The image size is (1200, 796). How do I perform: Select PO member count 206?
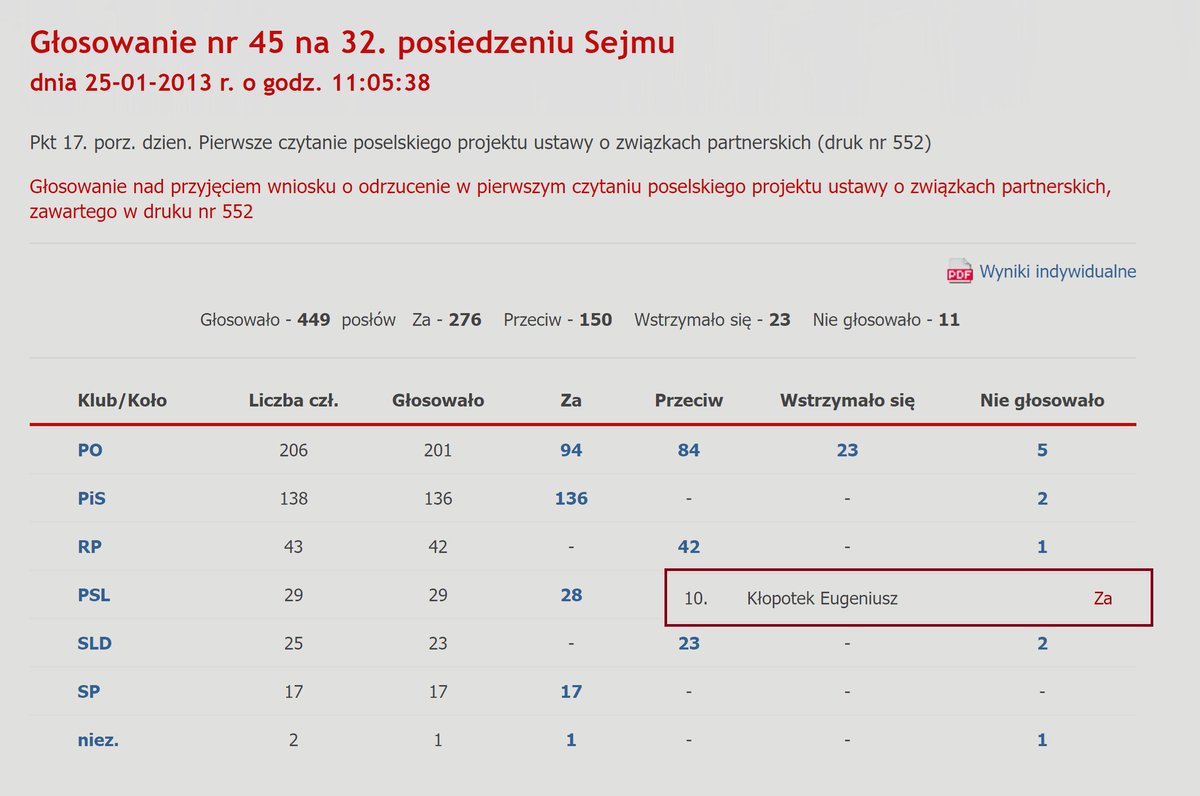coord(294,450)
